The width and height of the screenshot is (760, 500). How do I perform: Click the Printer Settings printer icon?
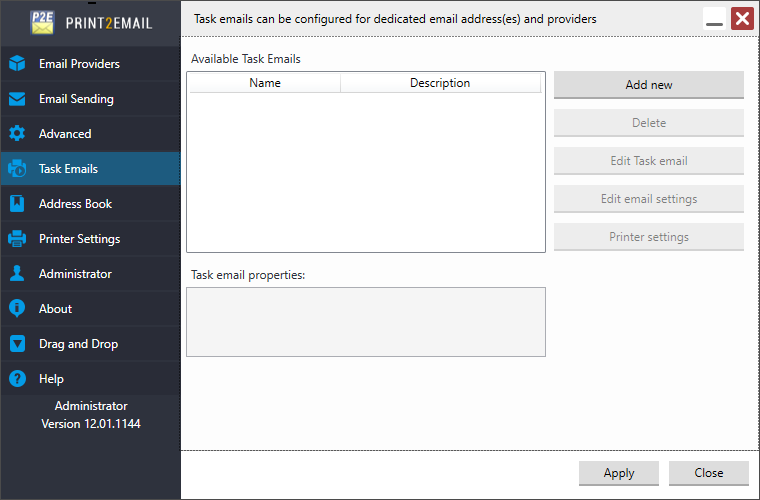tap(17, 238)
